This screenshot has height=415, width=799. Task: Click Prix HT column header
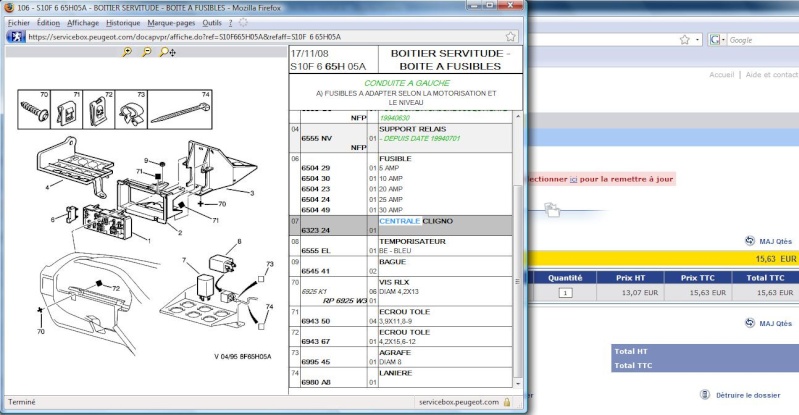click(630, 278)
